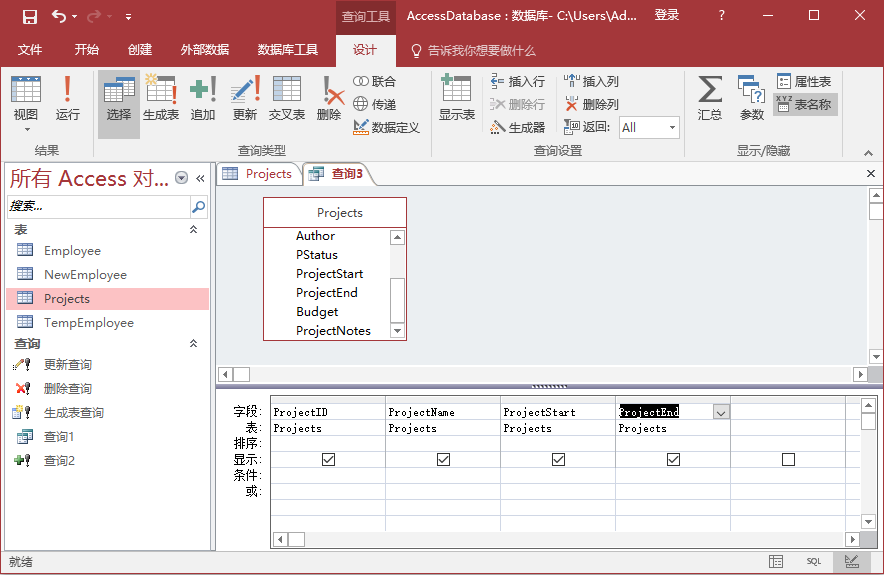Select the 删除 (Delete) query icon
This screenshot has width=884, height=575.
click(329, 99)
